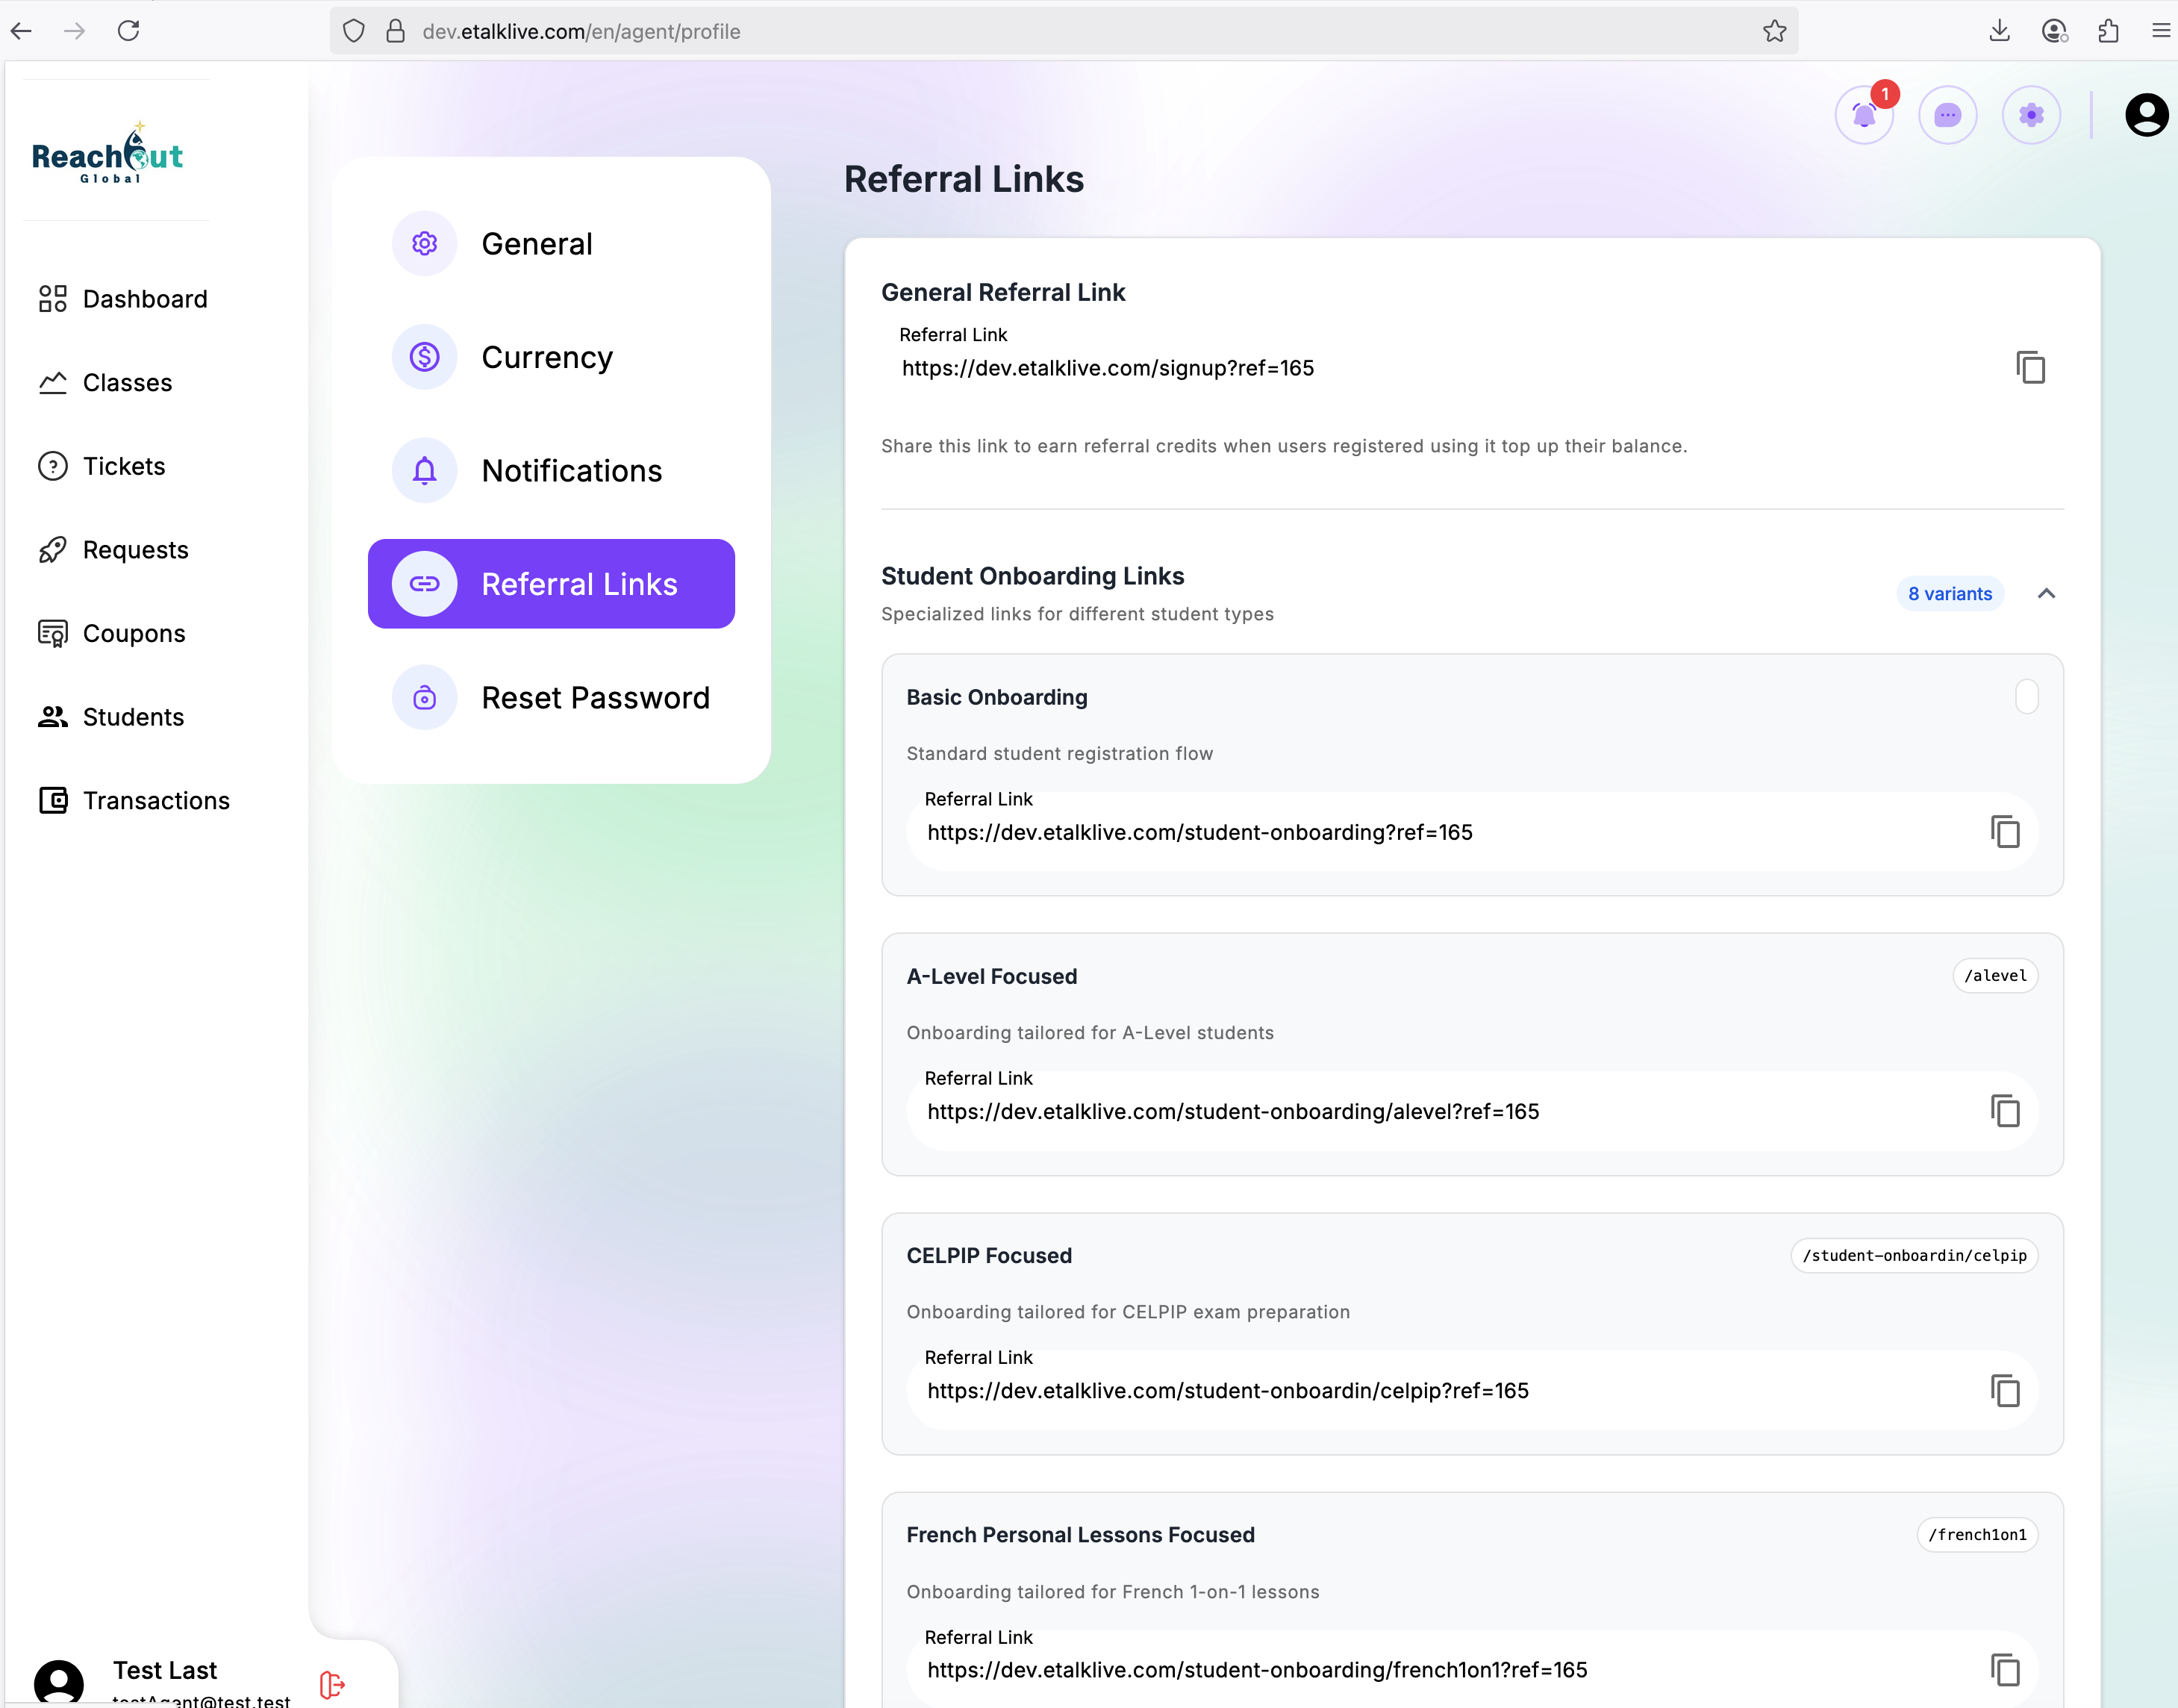Click the /alevel path tag
The height and width of the screenshot is (1708, 2178).
(1995, 976)
